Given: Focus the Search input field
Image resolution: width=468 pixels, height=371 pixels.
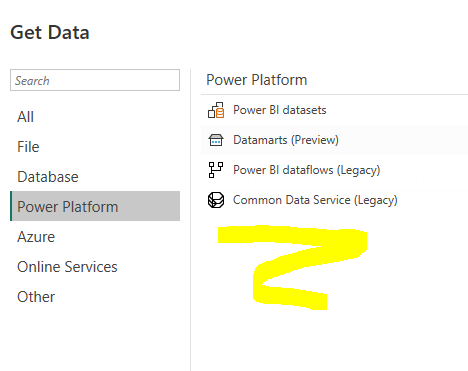Looking at the screenshot, I should [x=95, y=80].
